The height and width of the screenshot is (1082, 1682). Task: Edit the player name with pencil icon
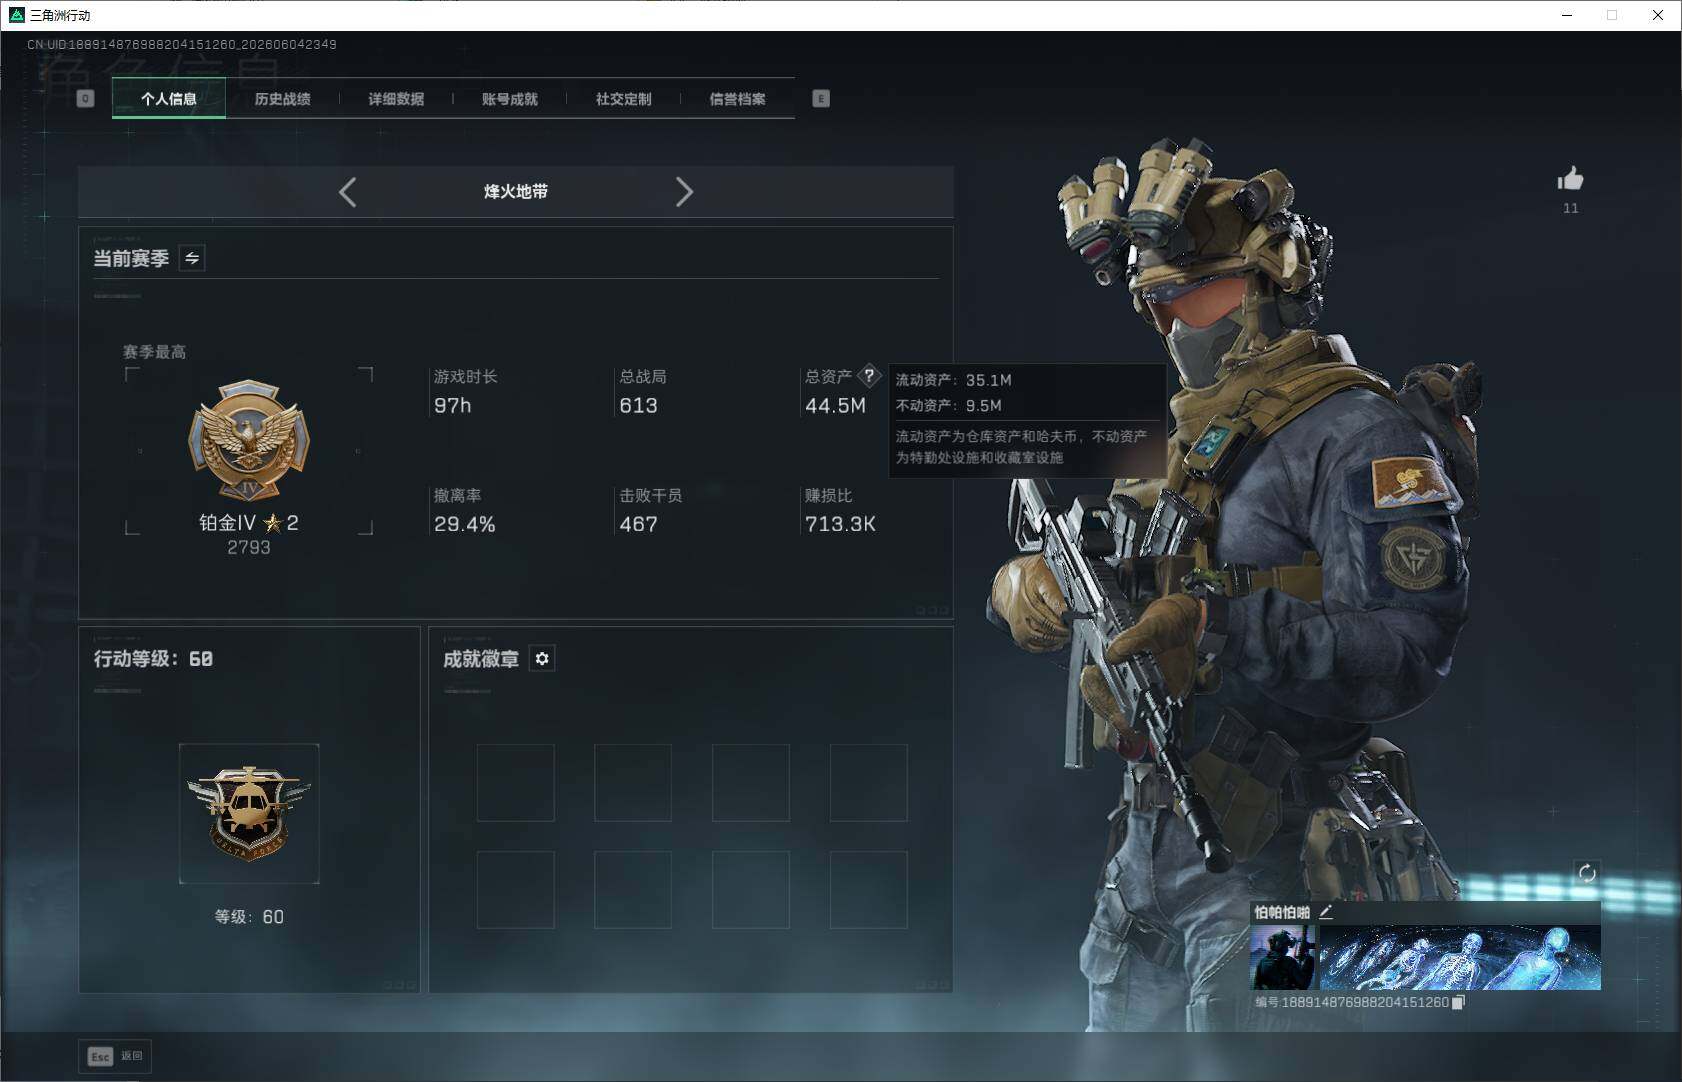(1326, 912)
